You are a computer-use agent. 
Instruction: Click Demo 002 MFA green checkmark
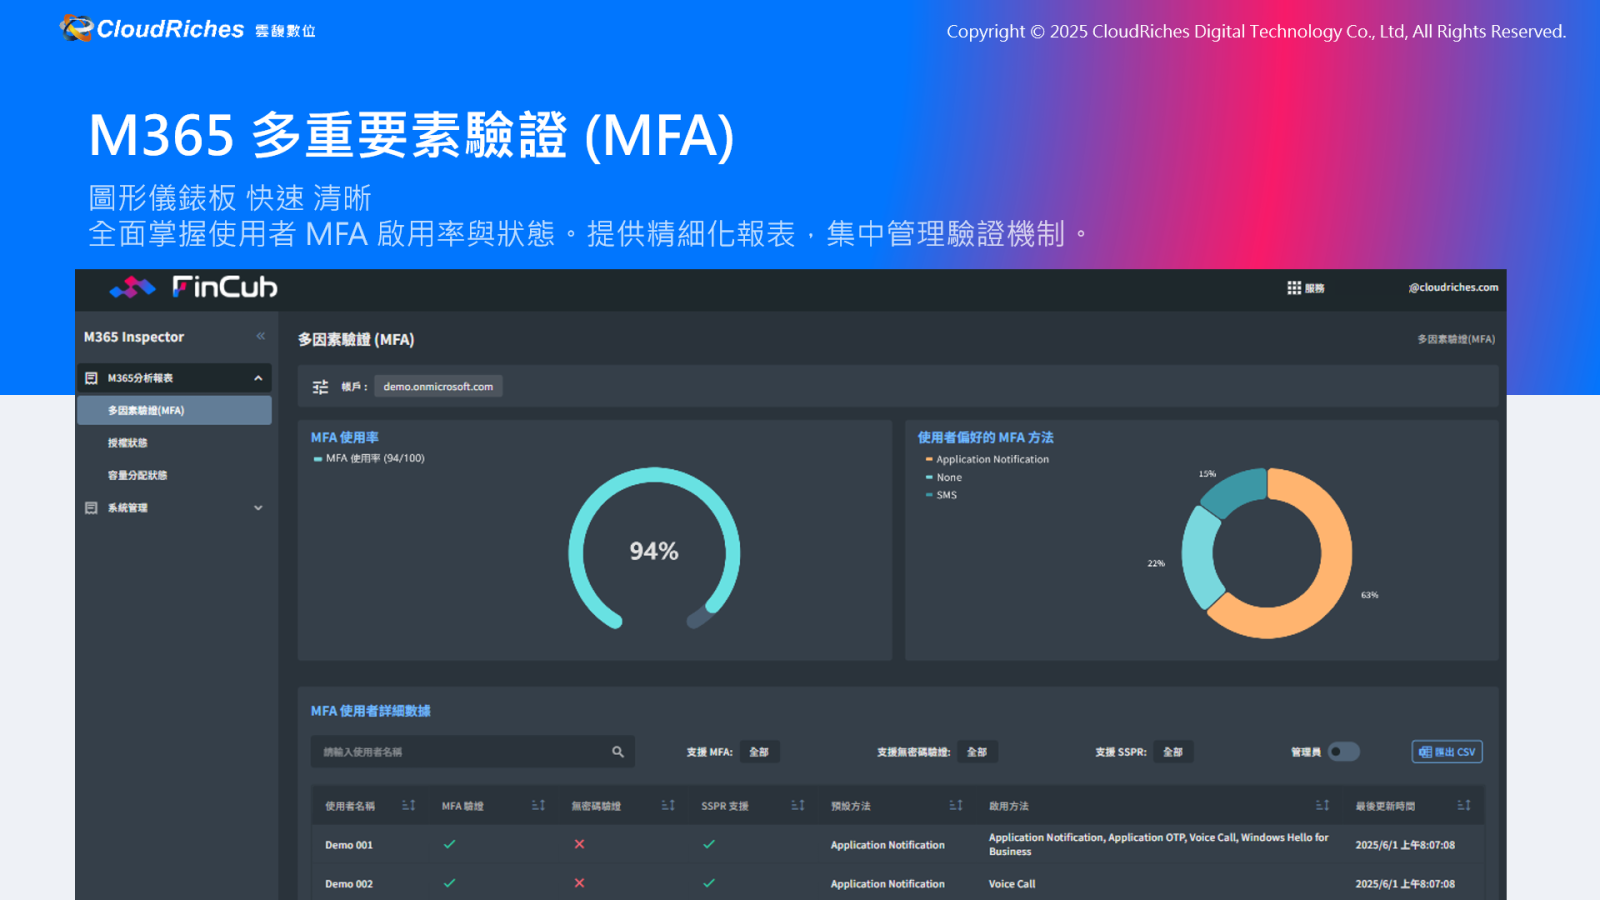pos(450,884)
